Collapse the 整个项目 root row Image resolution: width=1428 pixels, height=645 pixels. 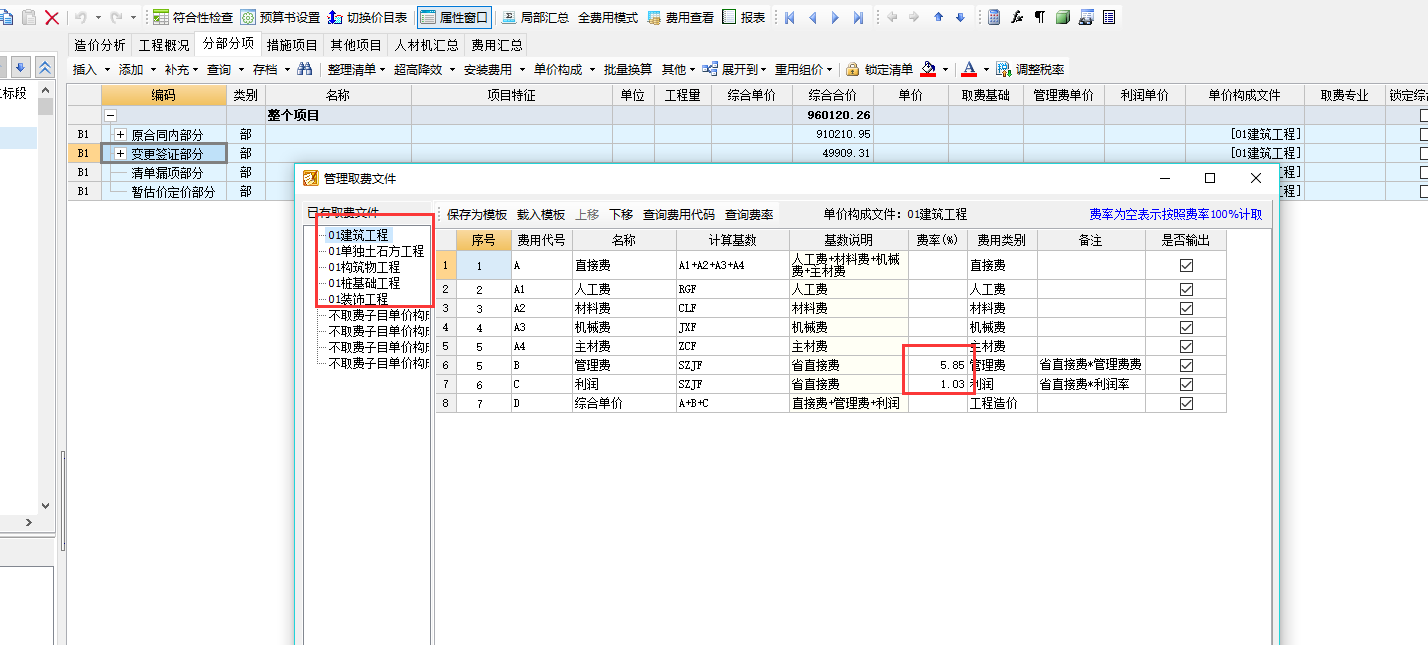[110, 116]
